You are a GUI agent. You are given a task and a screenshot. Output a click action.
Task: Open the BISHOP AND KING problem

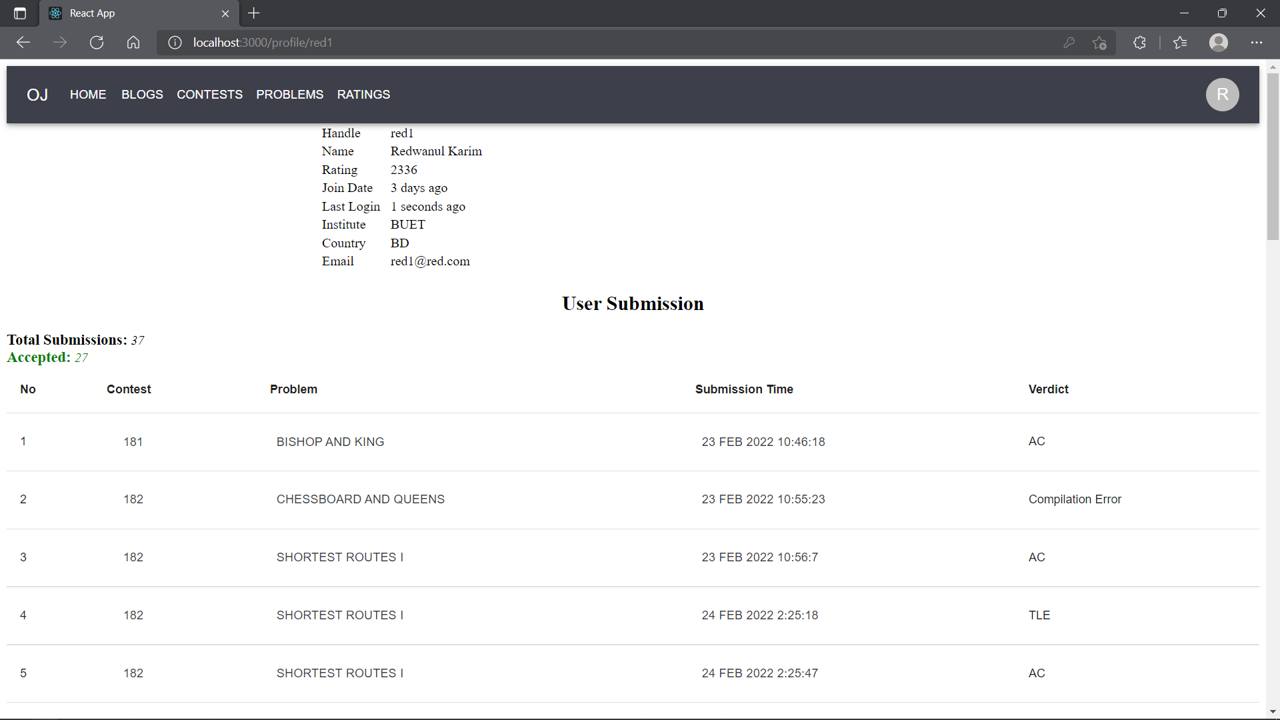pyautogui.click(x=330, y=441)
